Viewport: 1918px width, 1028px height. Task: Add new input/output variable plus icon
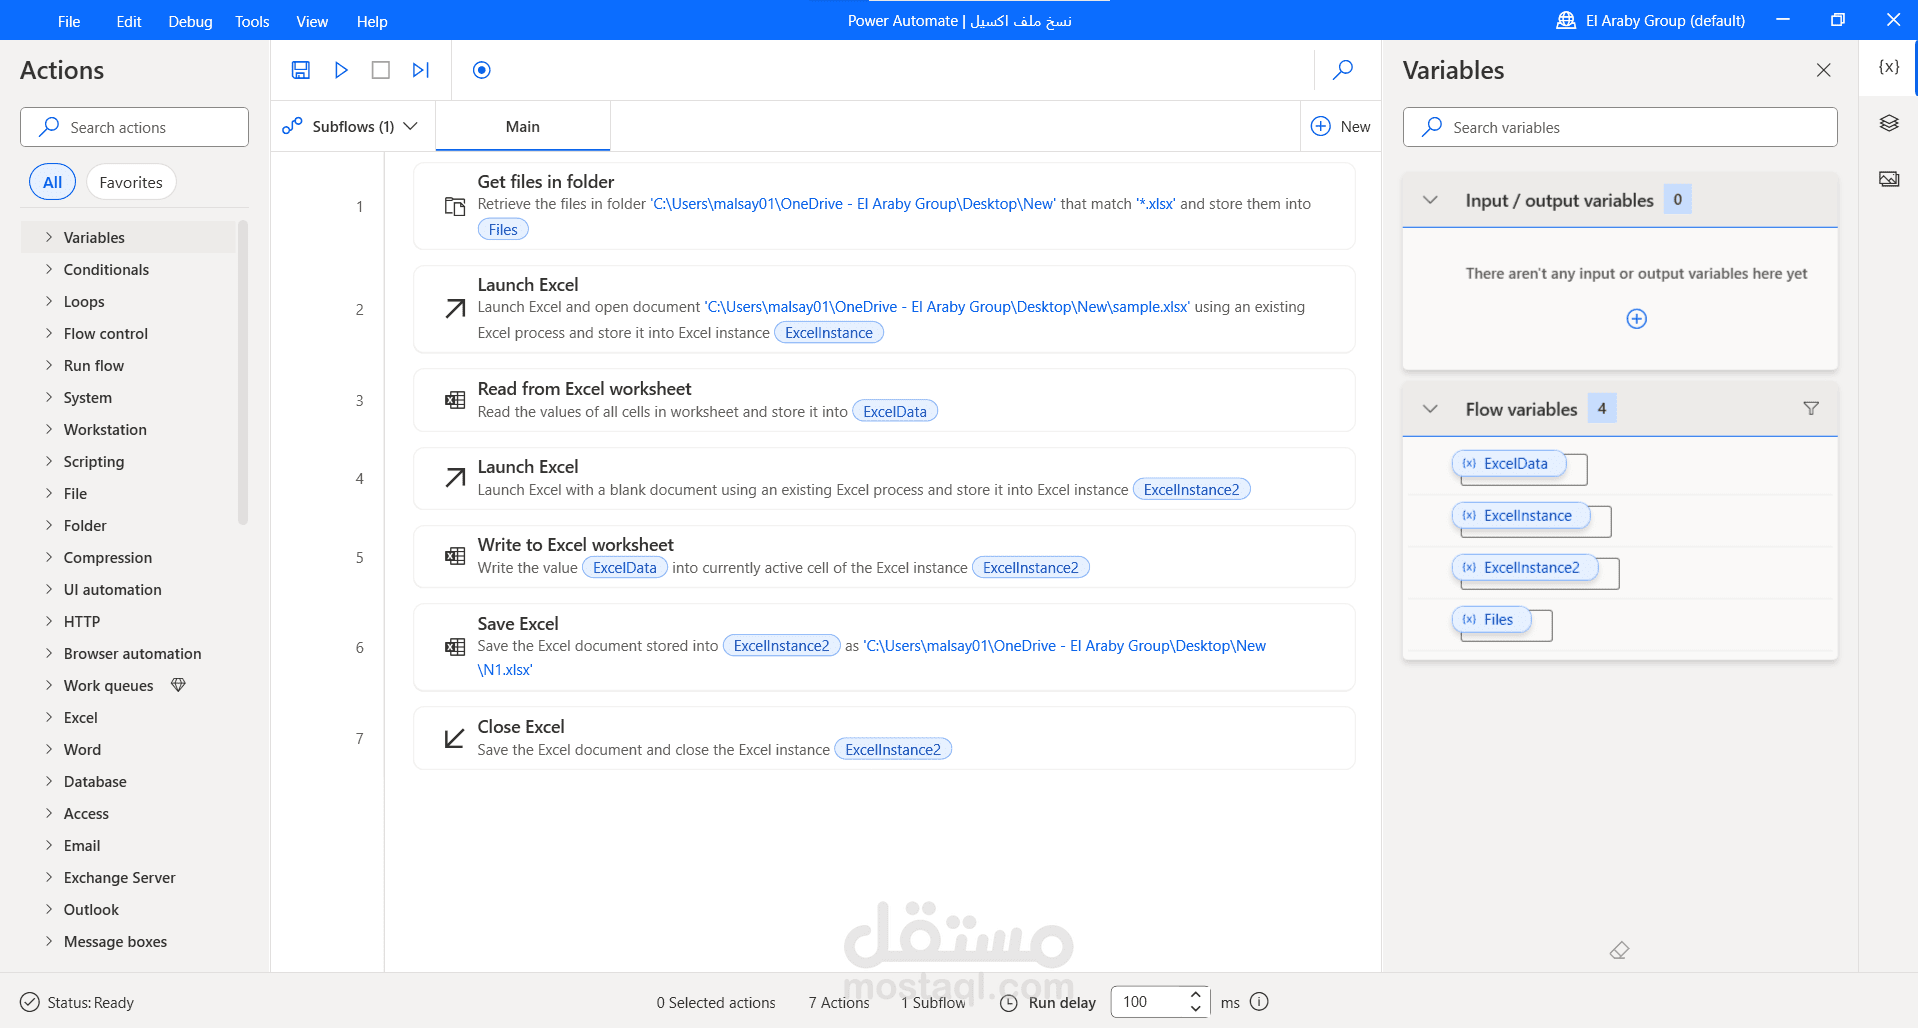coord(1637,319)
